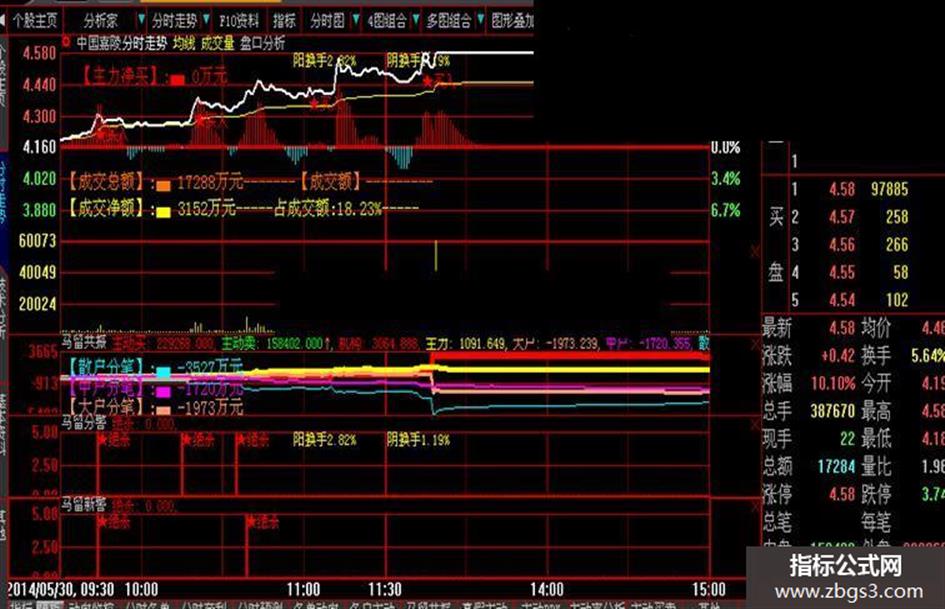Screen dimensions: 945x609
Task: Open dropdown arrow next to 分时走势
Action: (206, 20)
